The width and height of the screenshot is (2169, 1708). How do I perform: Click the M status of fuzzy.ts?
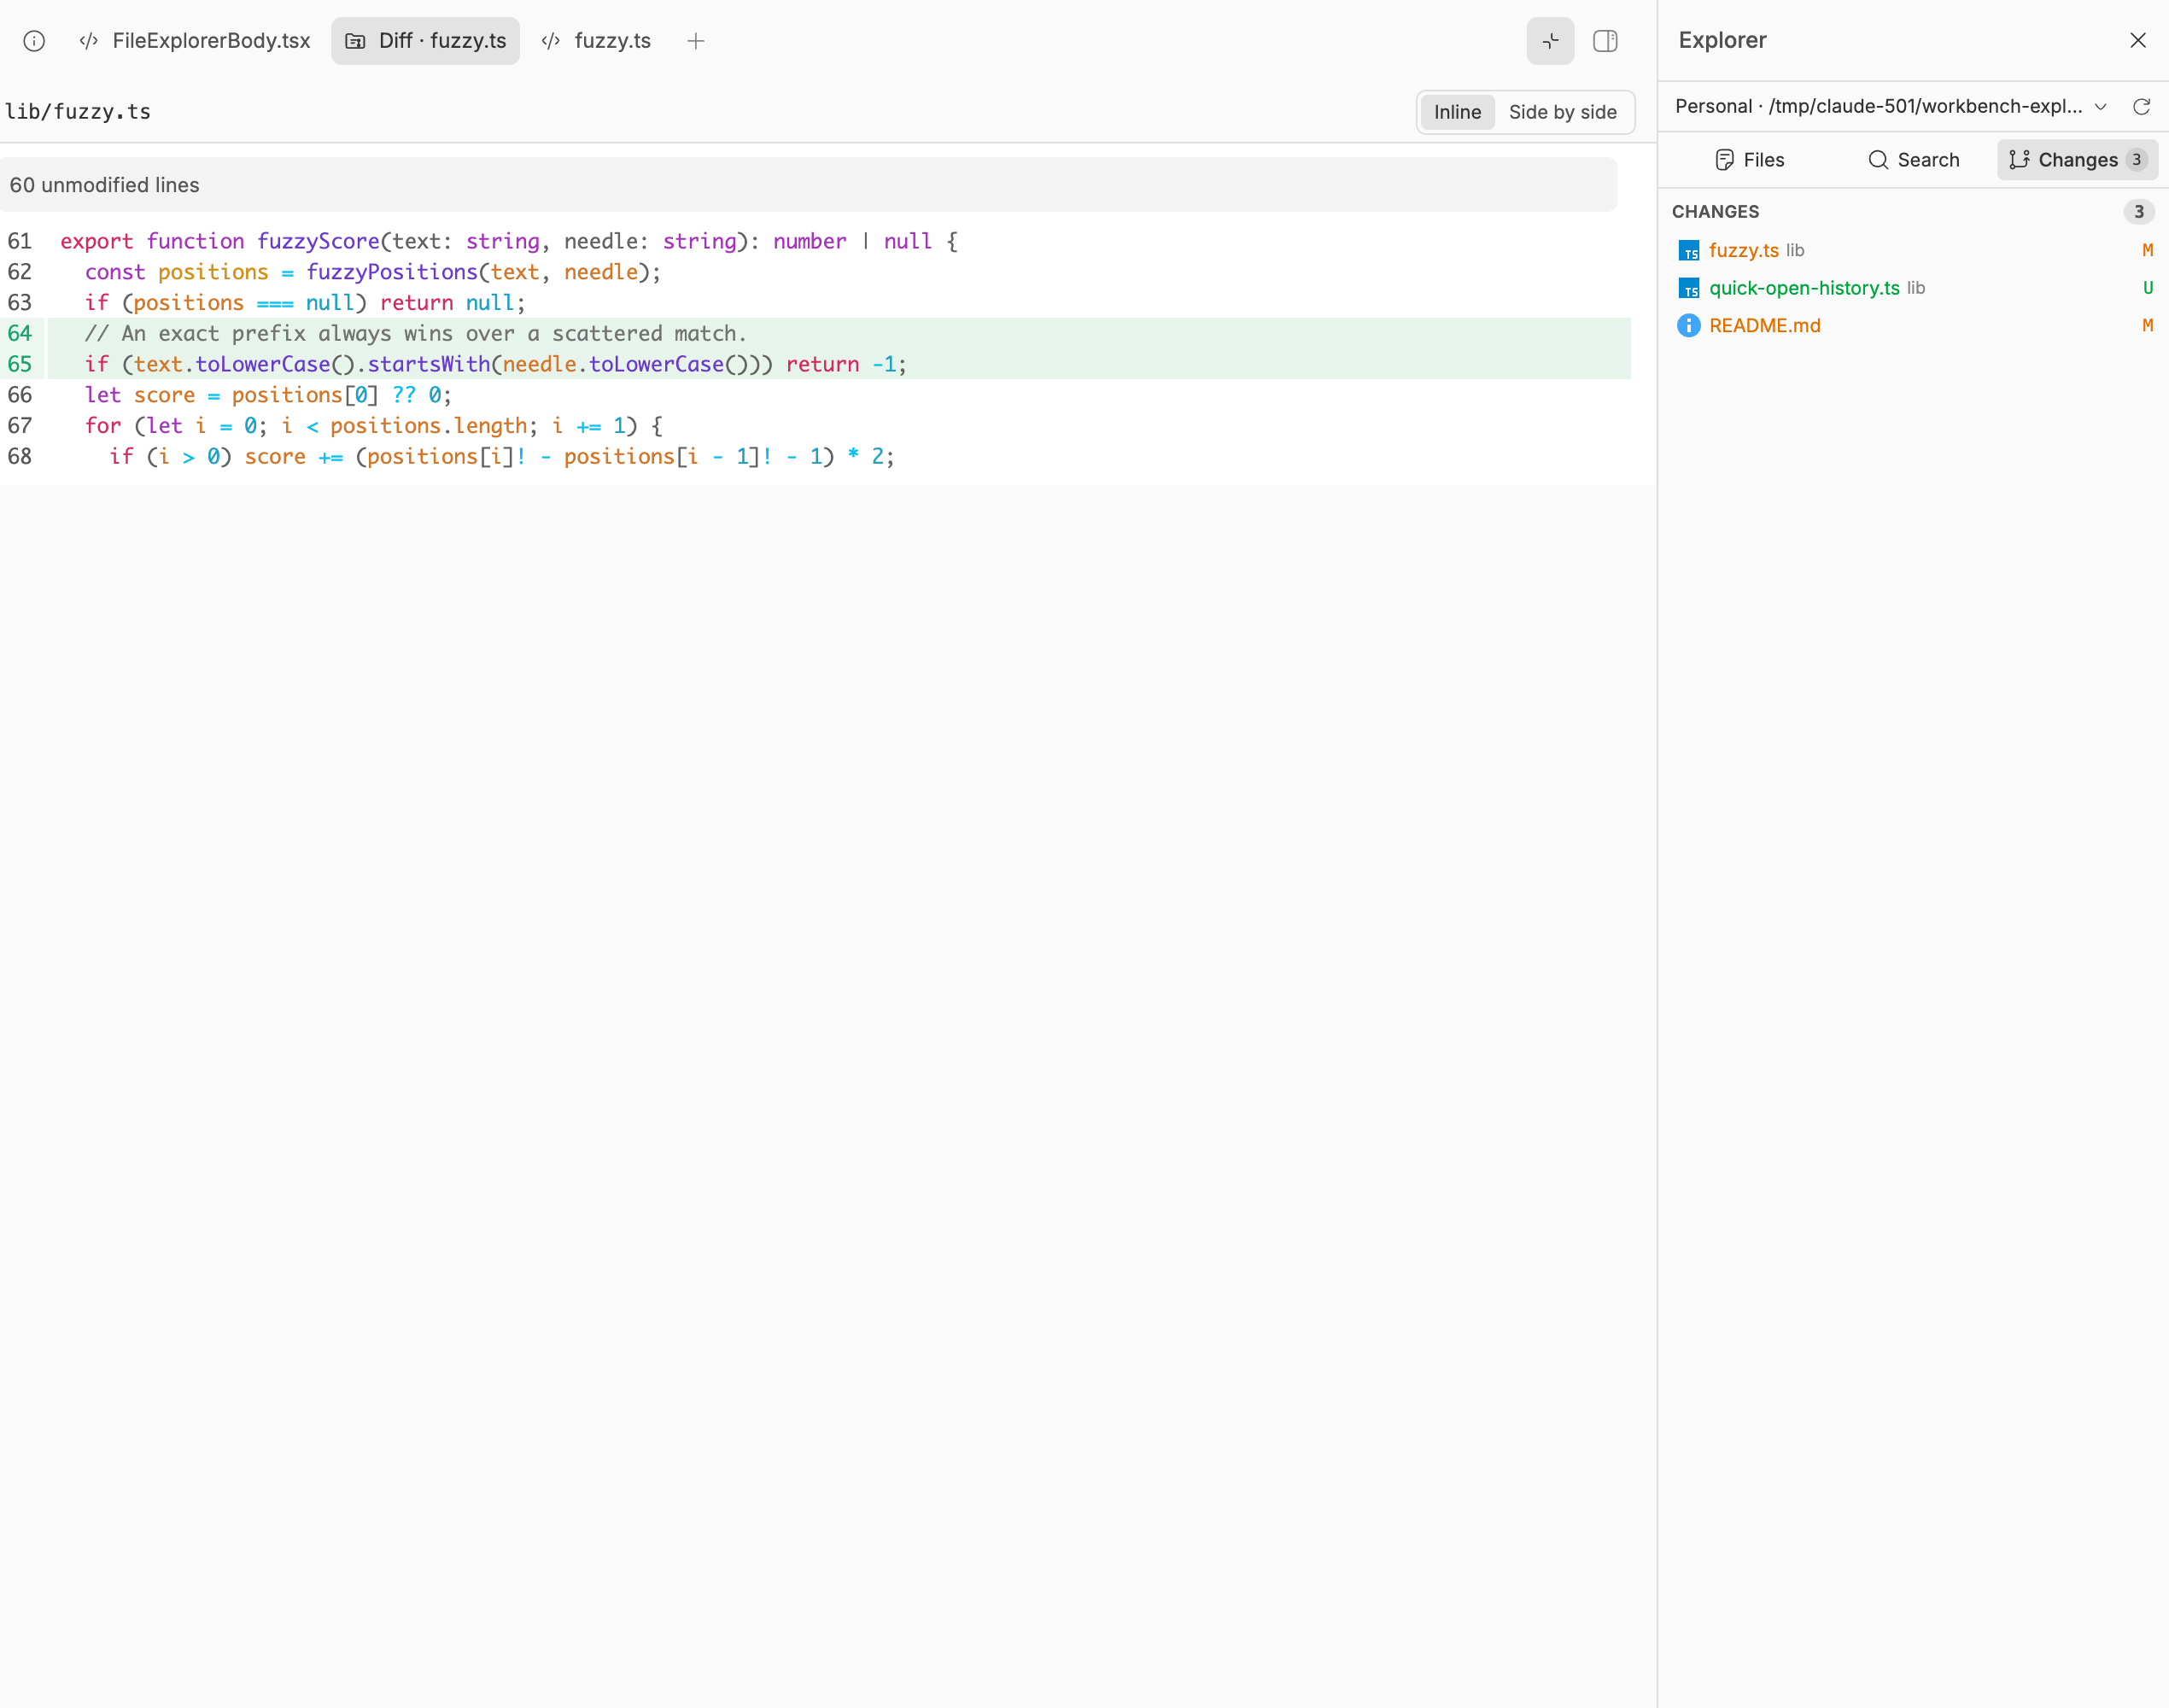pyautogui.click(x=2147, y=250)
